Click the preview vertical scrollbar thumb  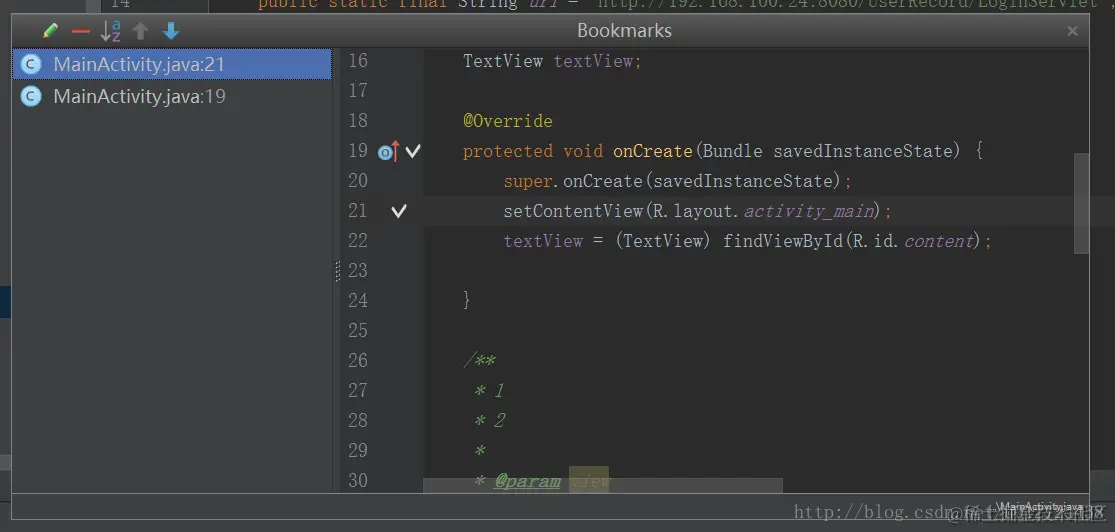click(1081, 203)
